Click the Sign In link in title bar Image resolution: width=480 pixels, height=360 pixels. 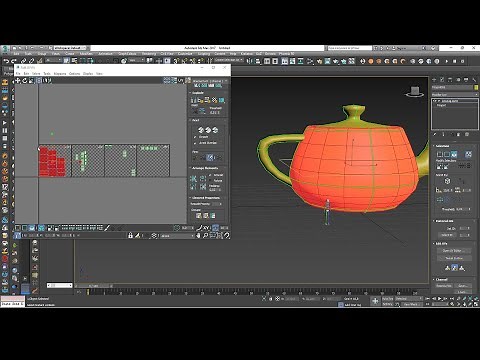[x=402, y=48]
